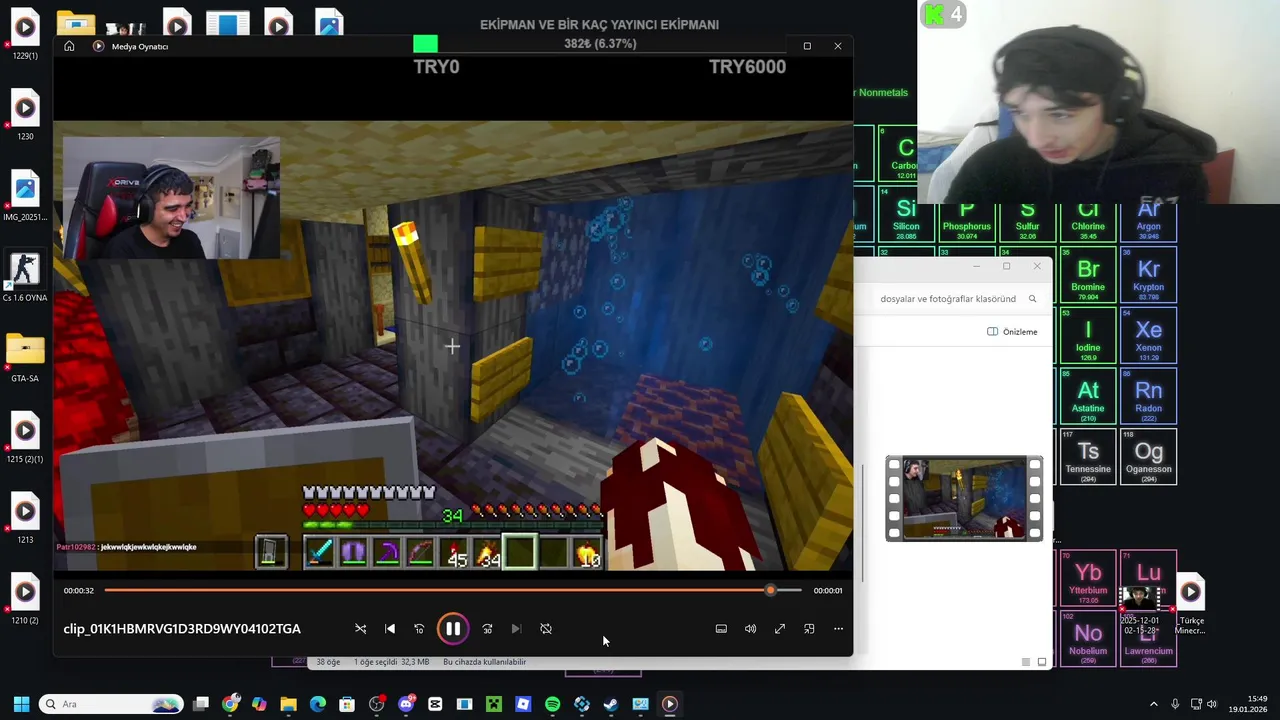The height and width of the screenshot is (720, 1280).
Task: Toggle shuffle in Media Player
Action: coord(361,629)
